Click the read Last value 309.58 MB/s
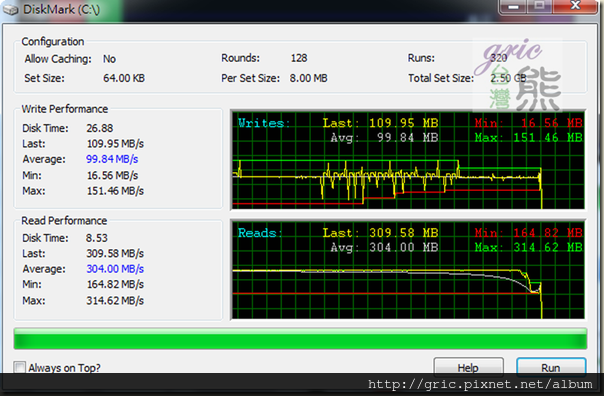The width and height of the screenshot is (604, 396). (115, 253)
